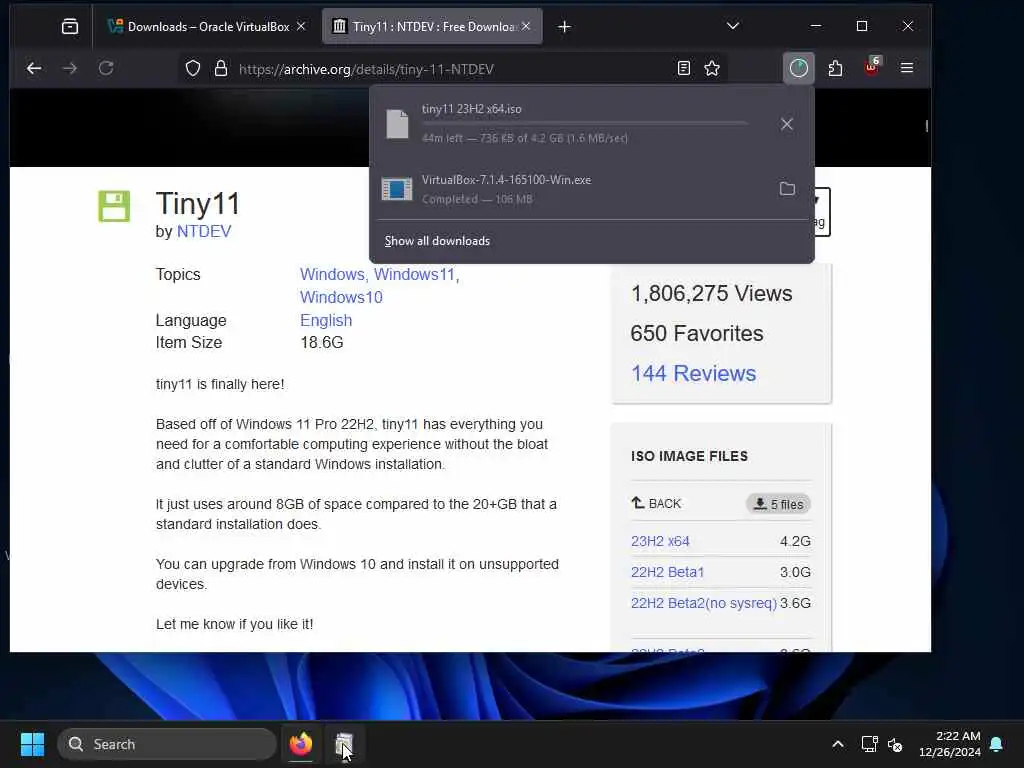This screenshot has width=1024, height=768.
Task: Click the downloads progress toolbar icon
Action: pos(798,68)
